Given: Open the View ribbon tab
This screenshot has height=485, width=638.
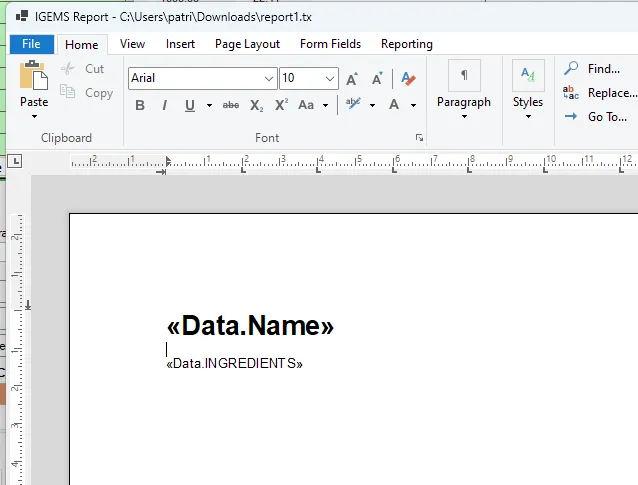Looking at the screenshot, I should tap(132, 44).
